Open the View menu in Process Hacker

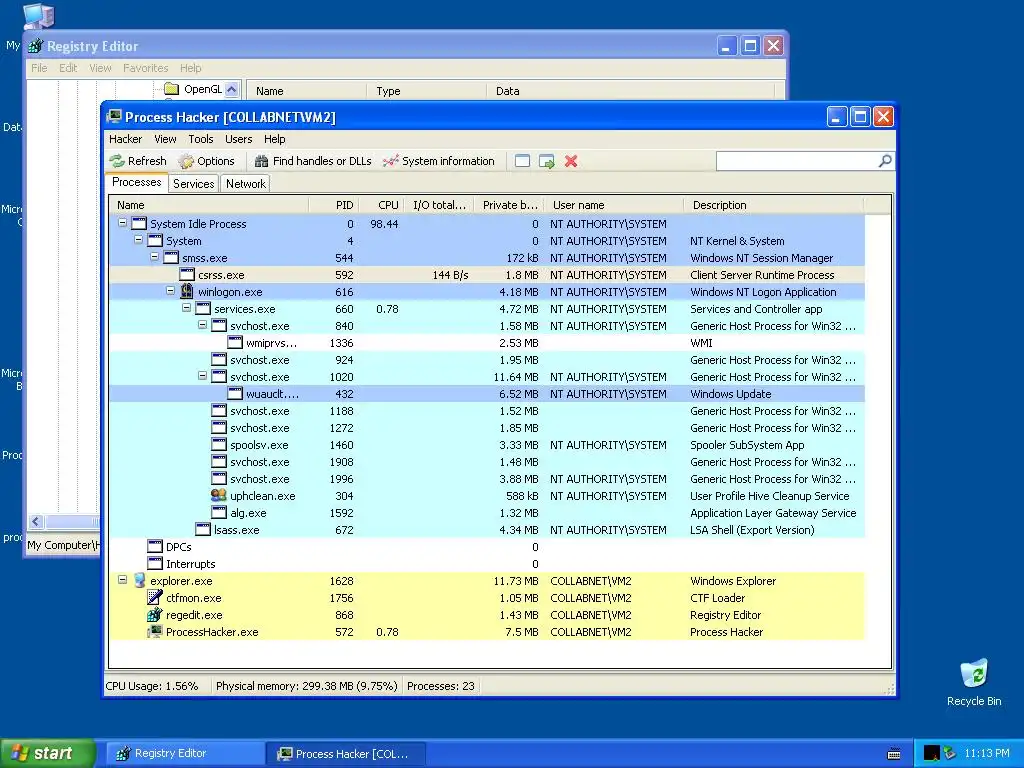point(165,139)
